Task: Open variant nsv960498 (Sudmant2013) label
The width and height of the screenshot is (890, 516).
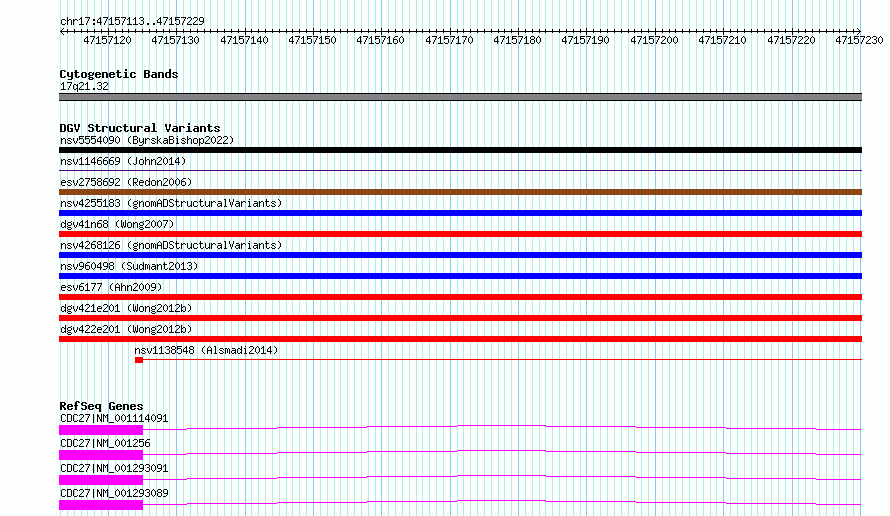Action: (x=129, y=266)
